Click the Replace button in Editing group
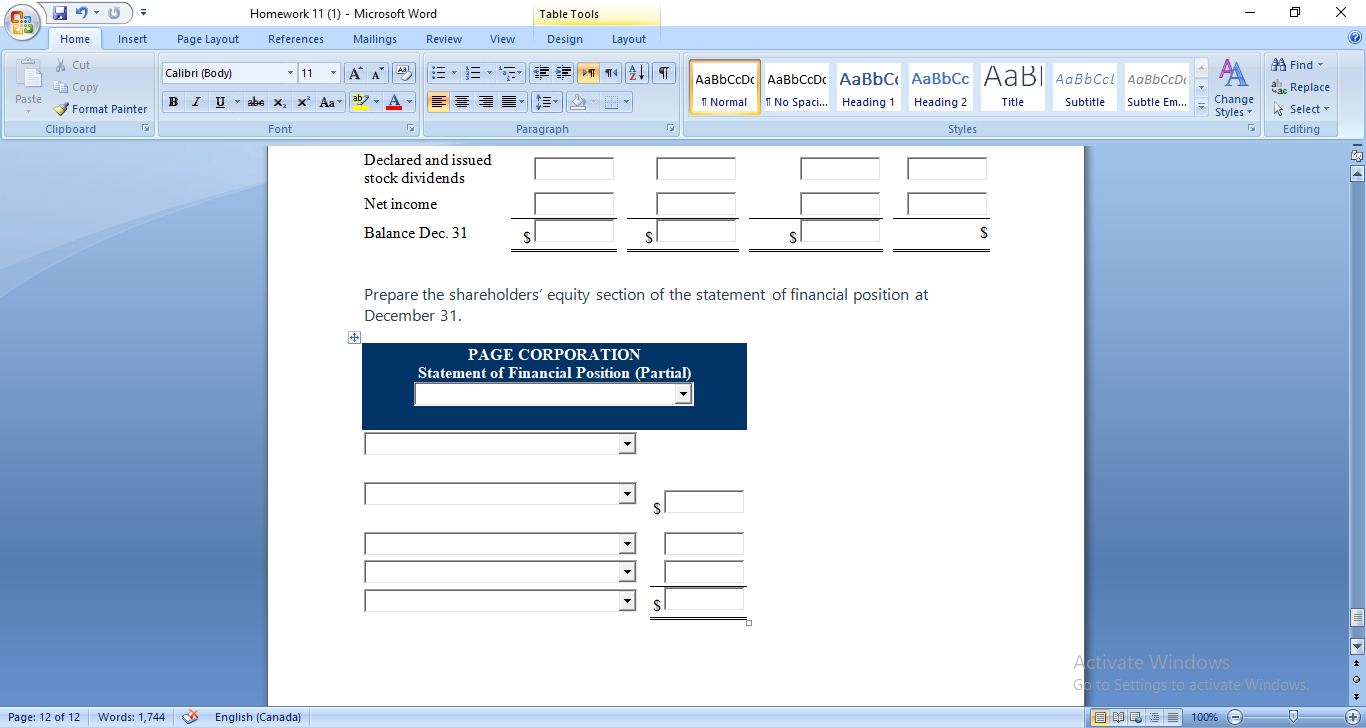This screenshot has width=1366, height=728. pyautogui.click(x=1301, y=87)
